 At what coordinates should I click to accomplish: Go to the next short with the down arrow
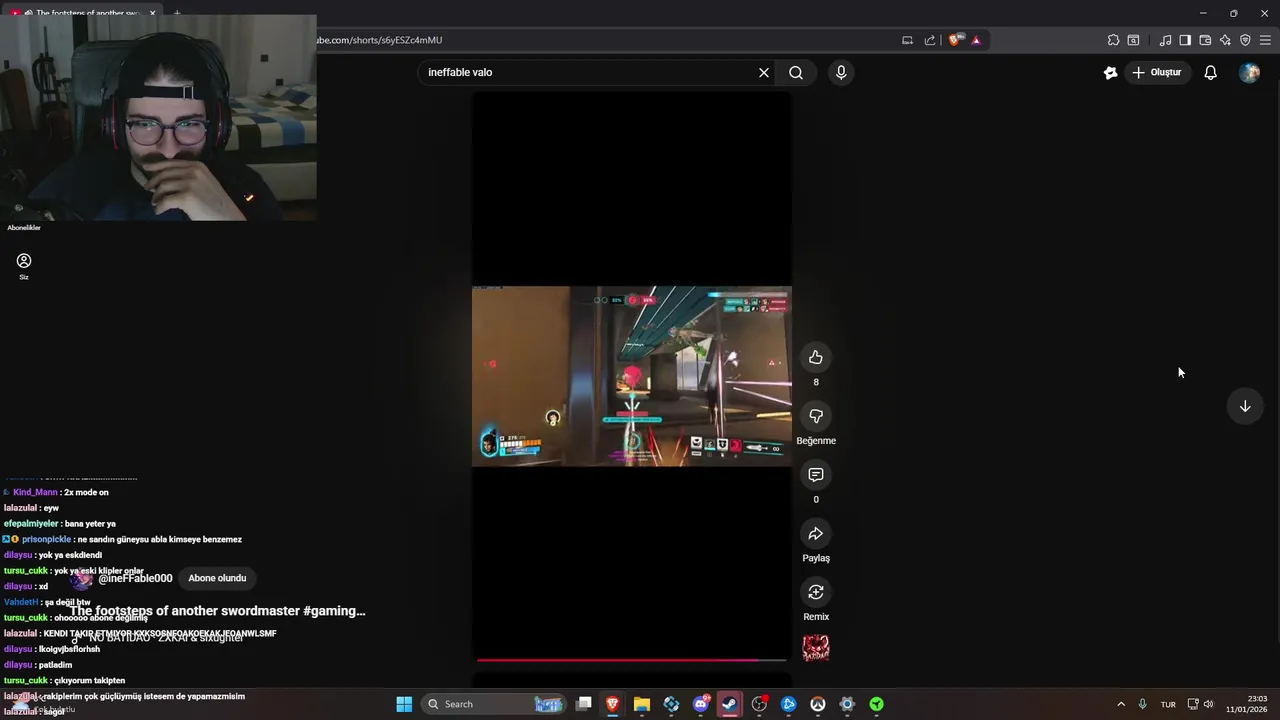tap(1245, 406)
